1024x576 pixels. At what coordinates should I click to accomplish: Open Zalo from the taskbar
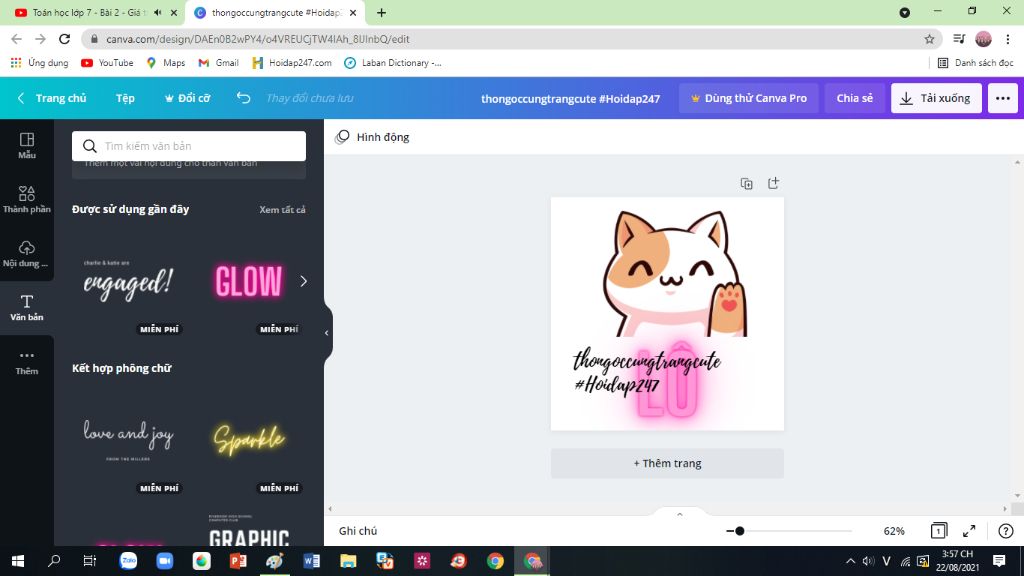[129, 561]
